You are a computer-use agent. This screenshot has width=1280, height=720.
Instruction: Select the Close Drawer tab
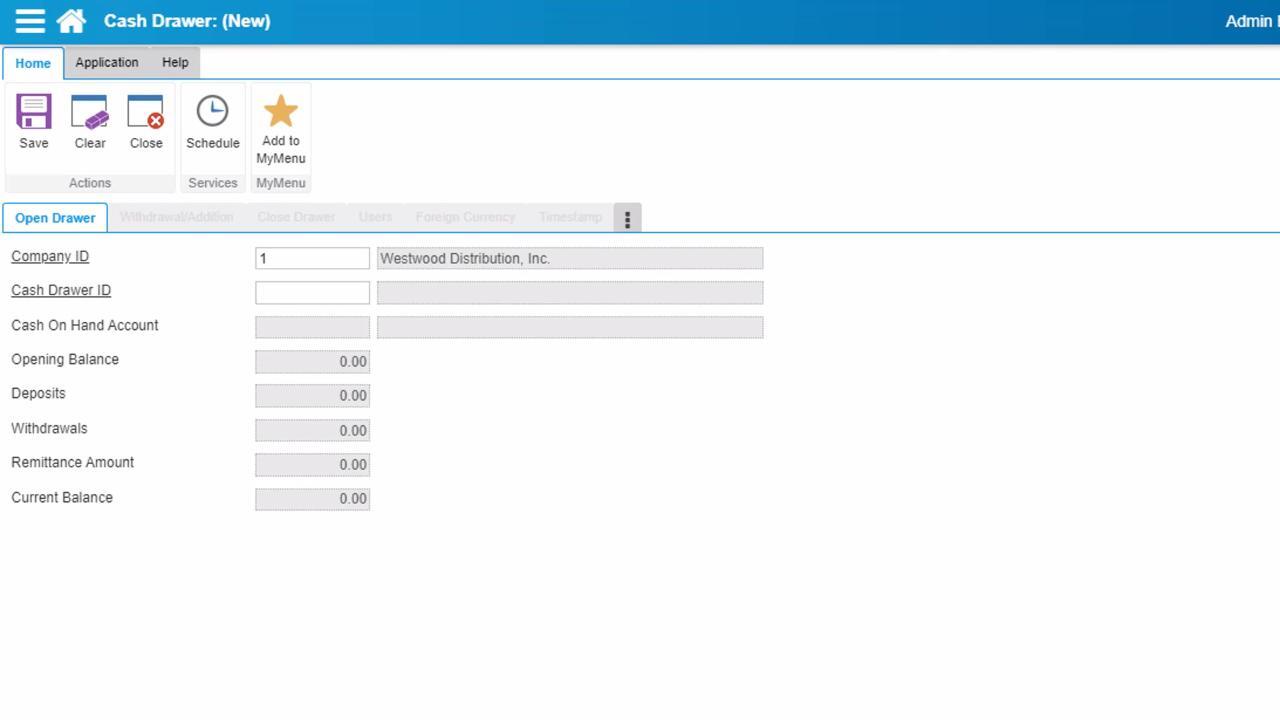pyautogui.click(x=296, y=217)
